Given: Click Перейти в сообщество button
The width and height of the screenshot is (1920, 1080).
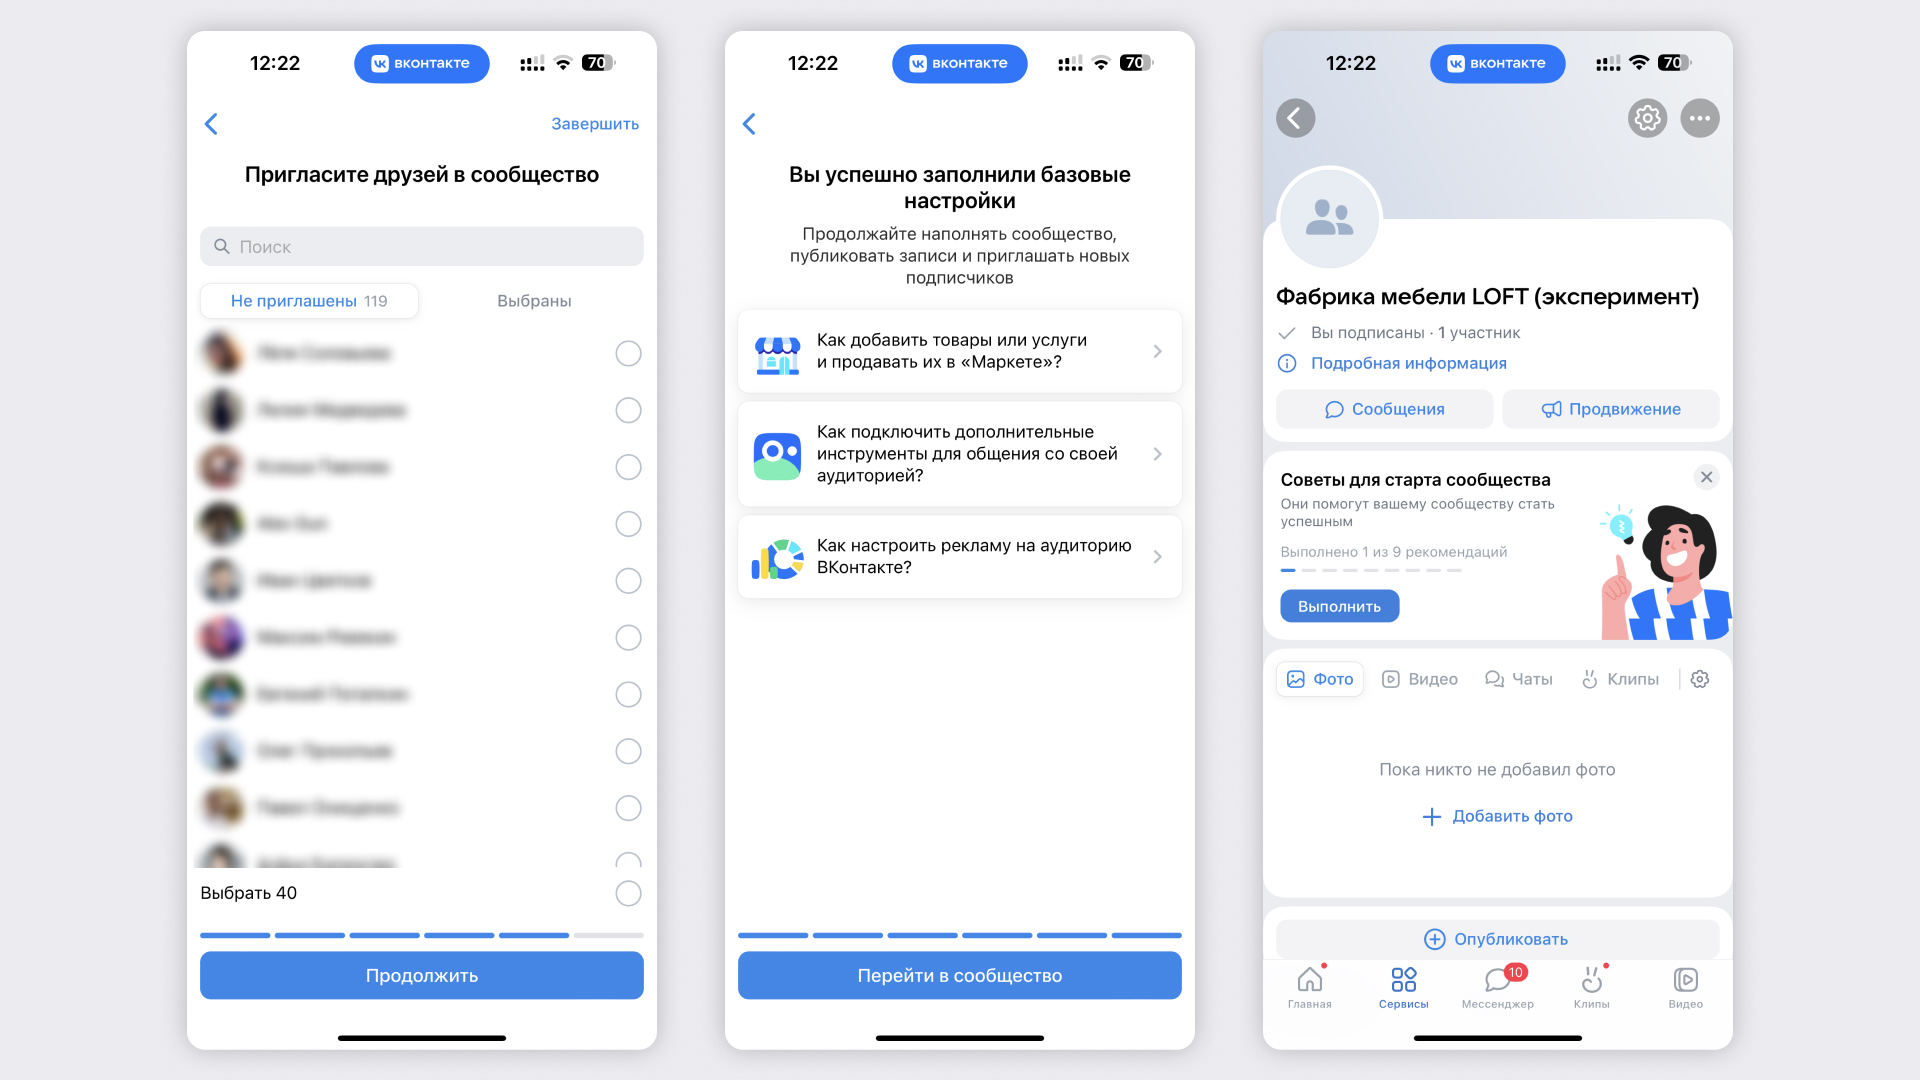Looking at the screenshot, I should [x=959, y=975].
